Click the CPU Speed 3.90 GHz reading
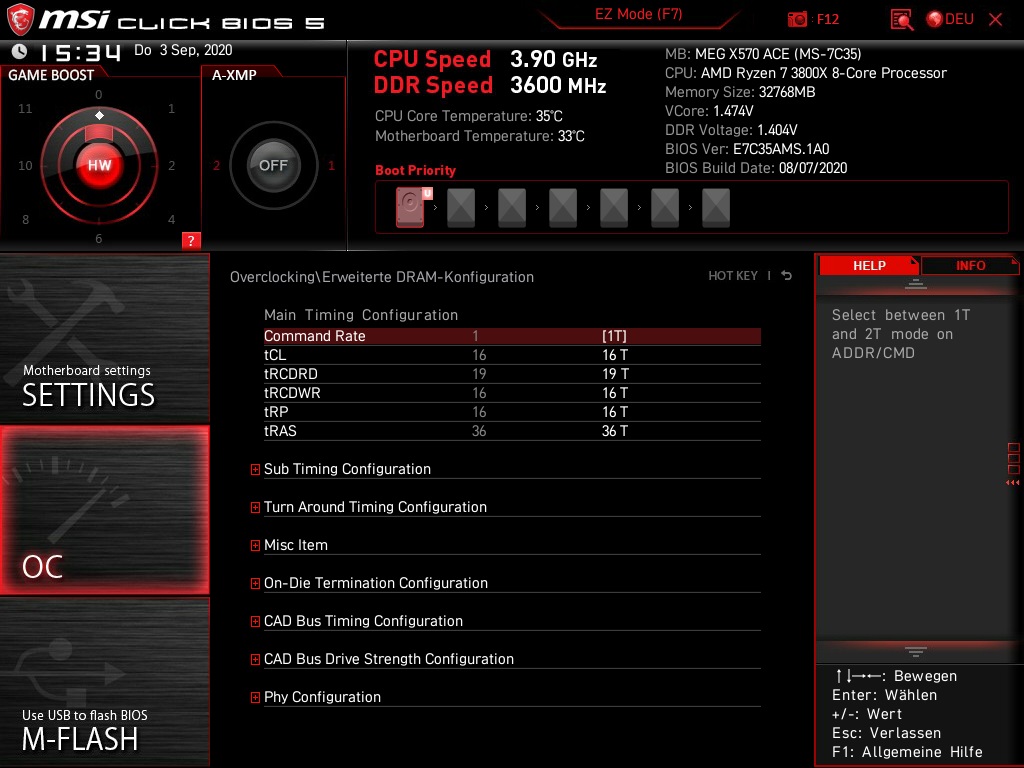Screen dimensions: 1024x768 485,59
